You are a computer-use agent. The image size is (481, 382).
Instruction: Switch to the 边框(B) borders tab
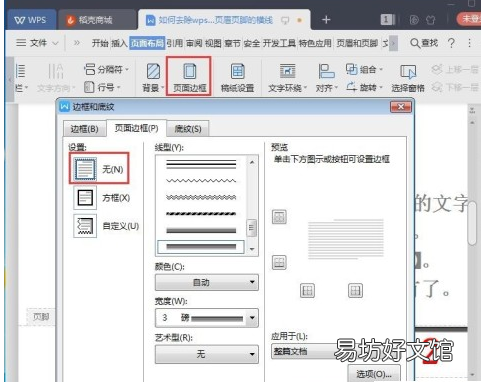click(x=84, y=129)
